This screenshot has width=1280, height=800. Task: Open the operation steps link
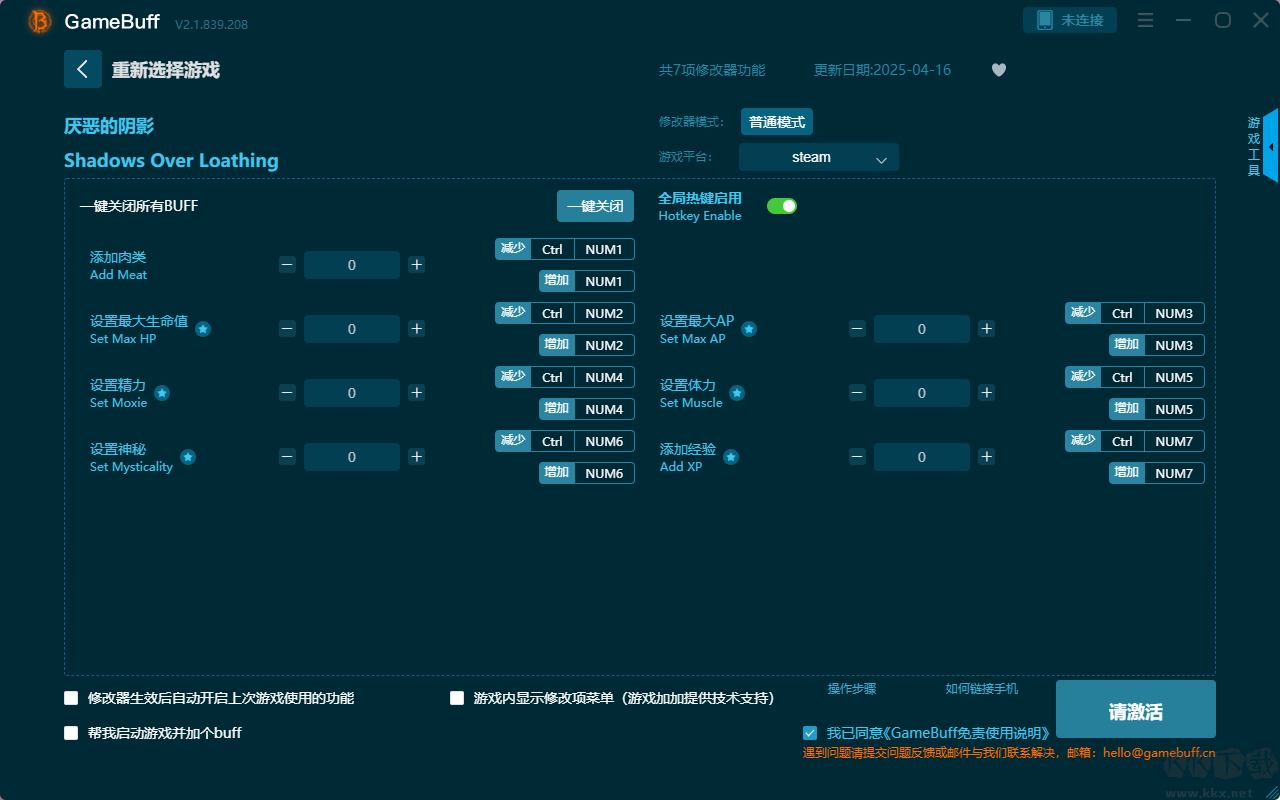(x=851, y=689)
